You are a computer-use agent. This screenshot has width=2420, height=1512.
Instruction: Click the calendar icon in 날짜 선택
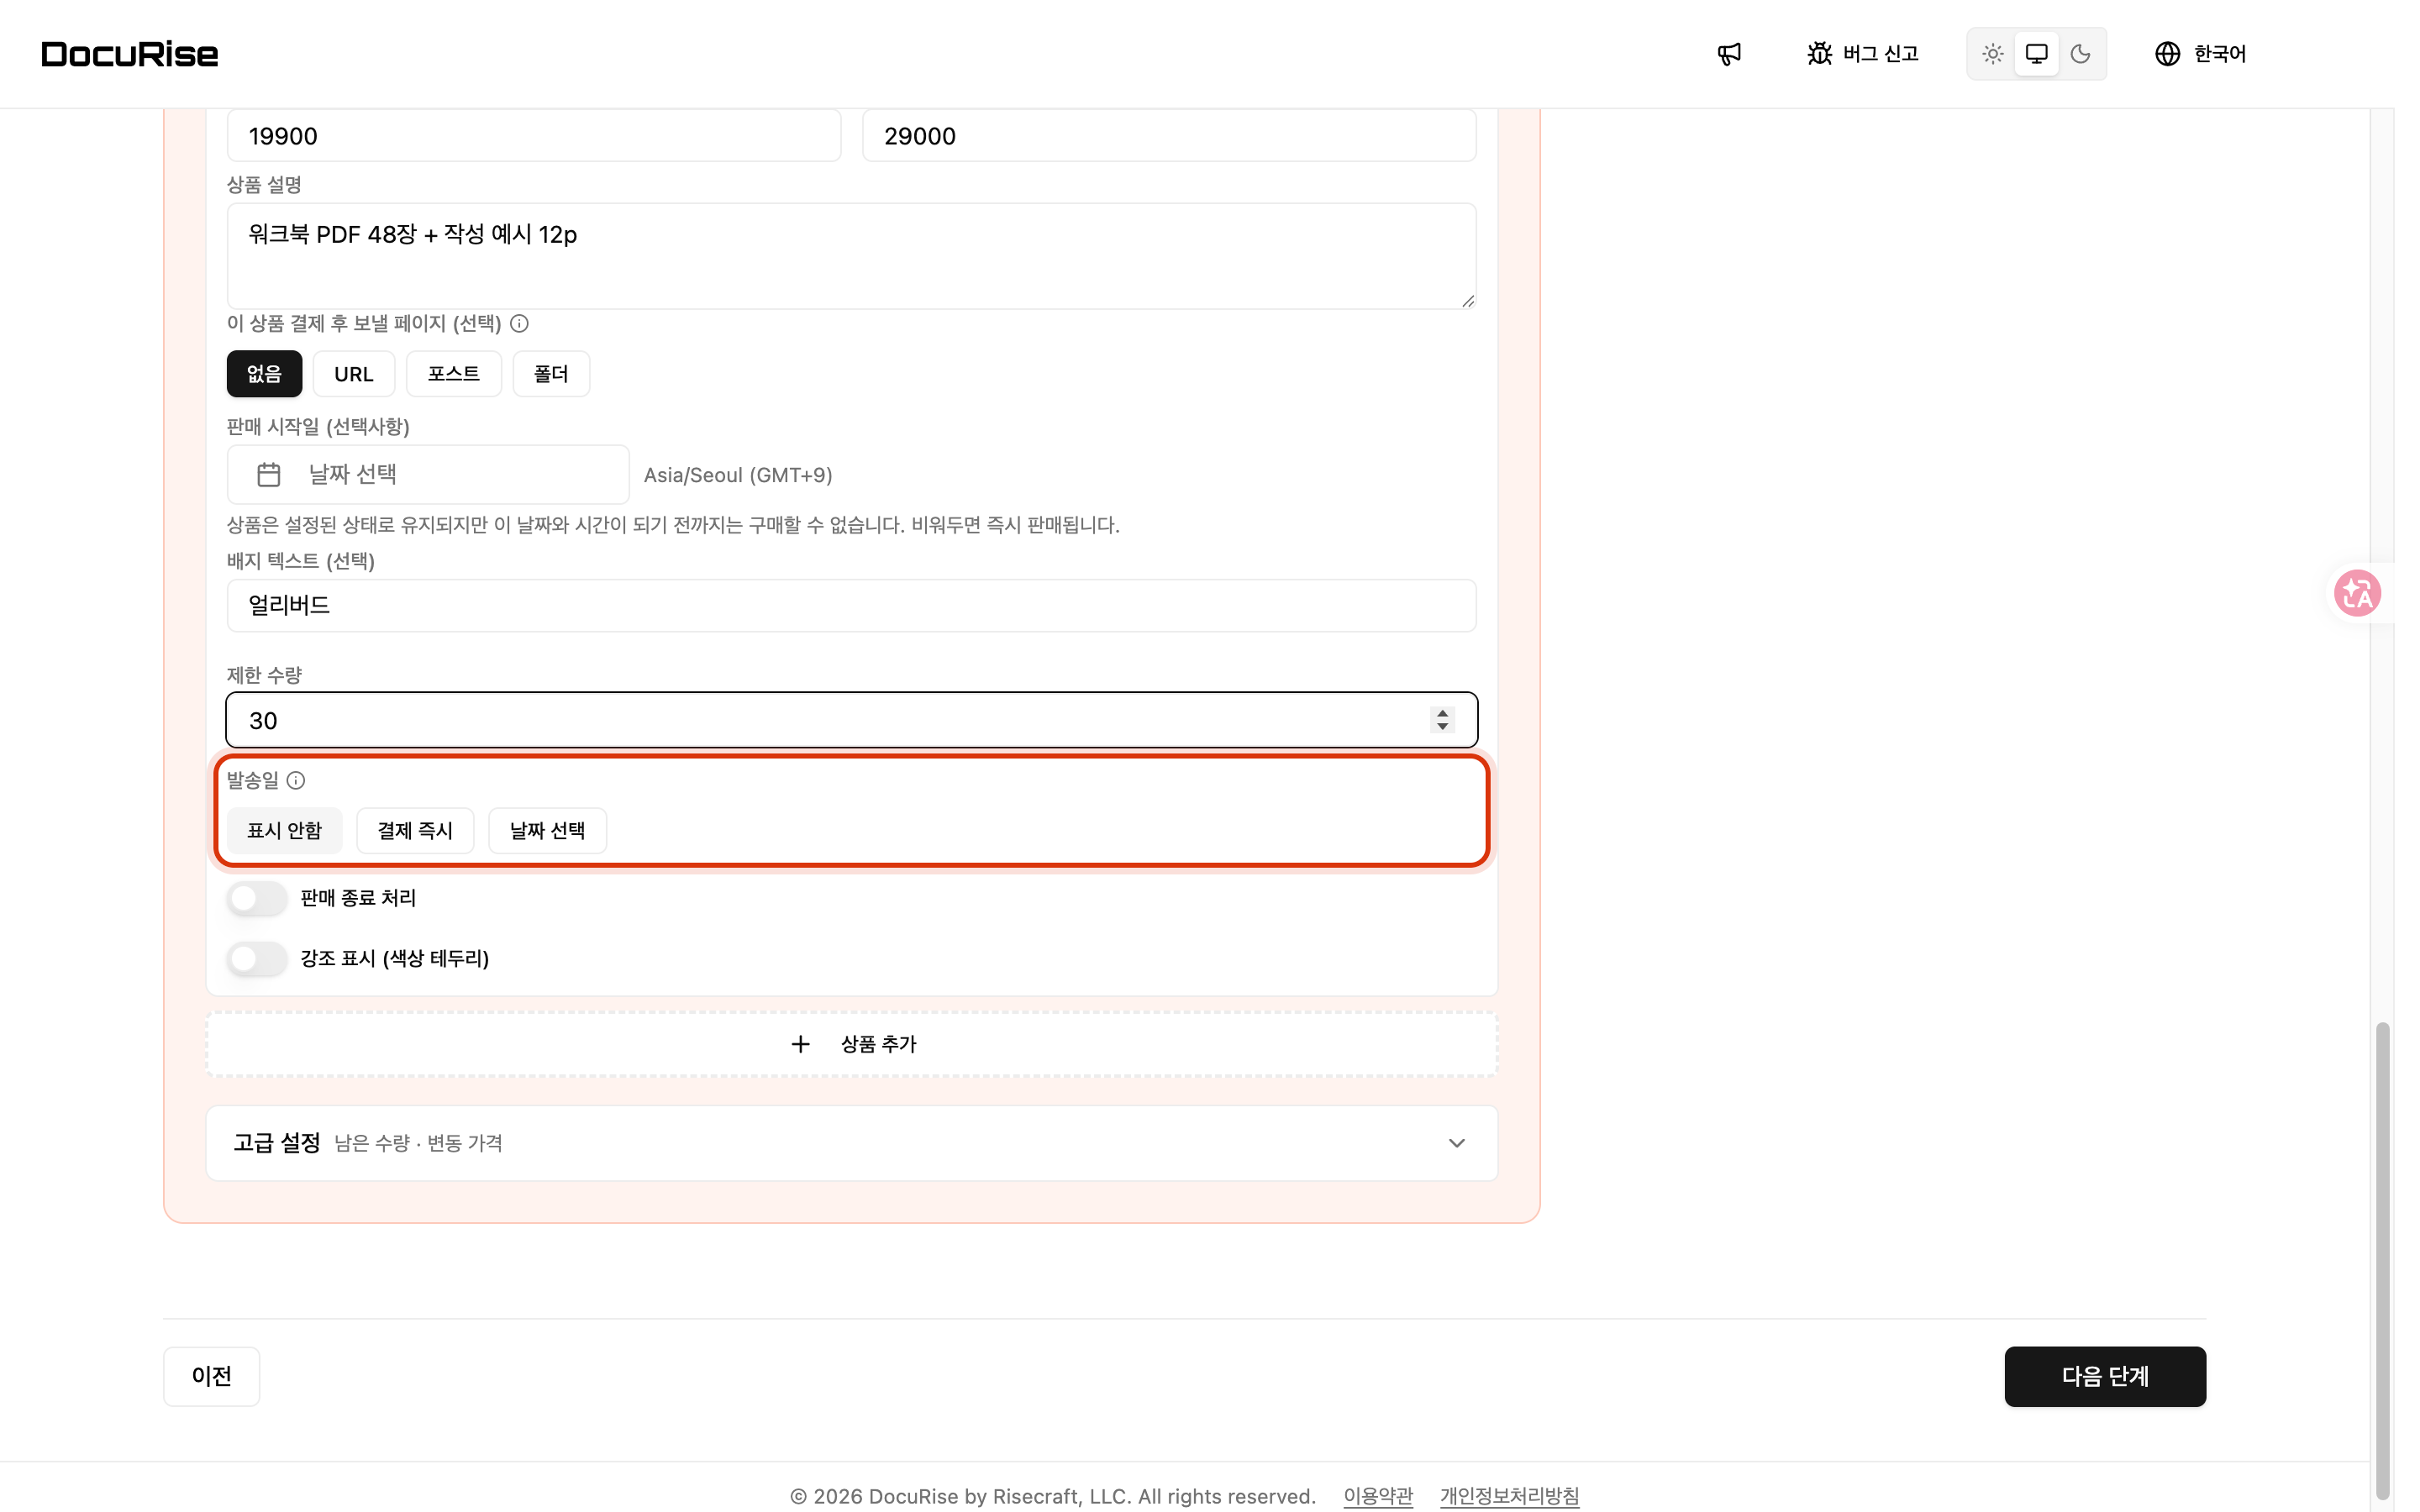coord(268,474)
